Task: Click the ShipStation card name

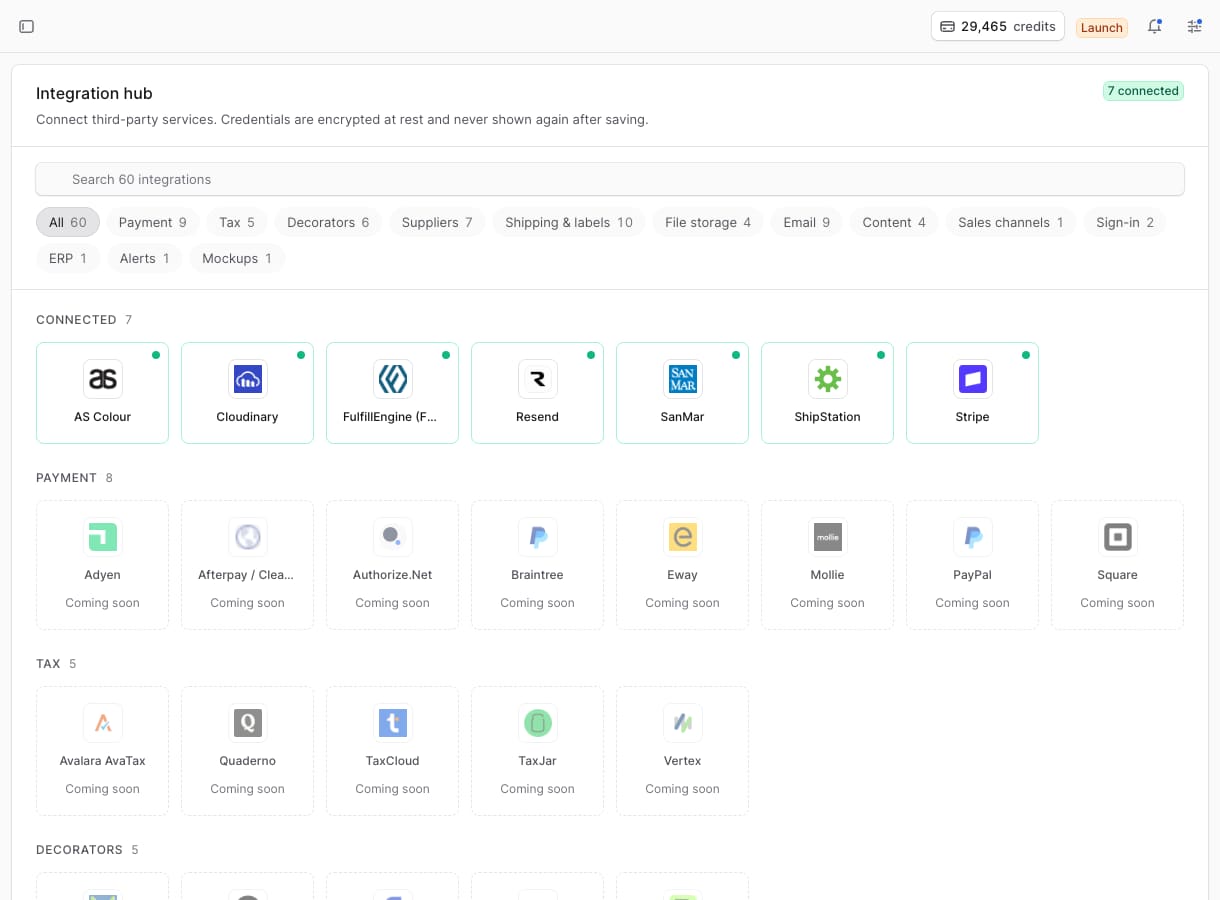Action: tap(828, 417)
